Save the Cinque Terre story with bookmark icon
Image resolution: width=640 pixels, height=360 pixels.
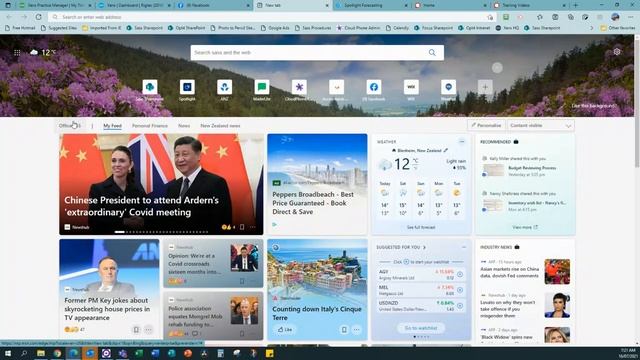click(344, 329)
